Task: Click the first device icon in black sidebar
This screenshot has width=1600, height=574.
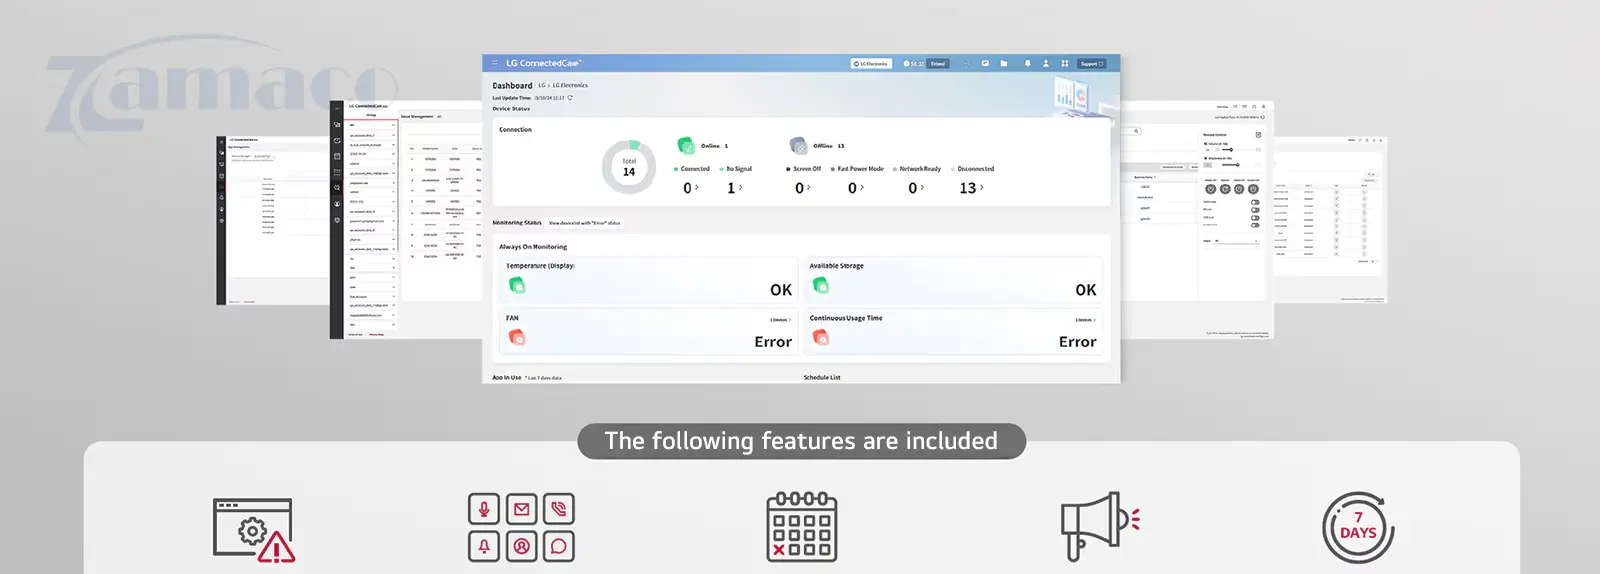Action: (337, 125)
